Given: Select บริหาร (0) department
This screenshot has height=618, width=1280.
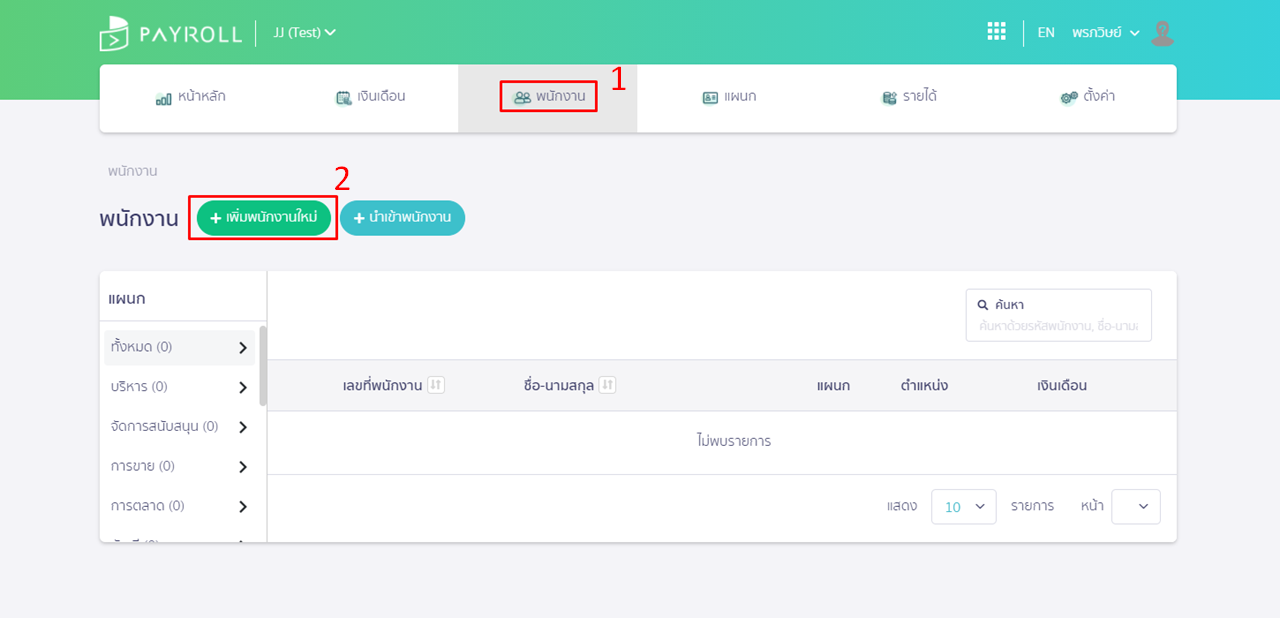Looking at the screenshot, I should point(180,387).
